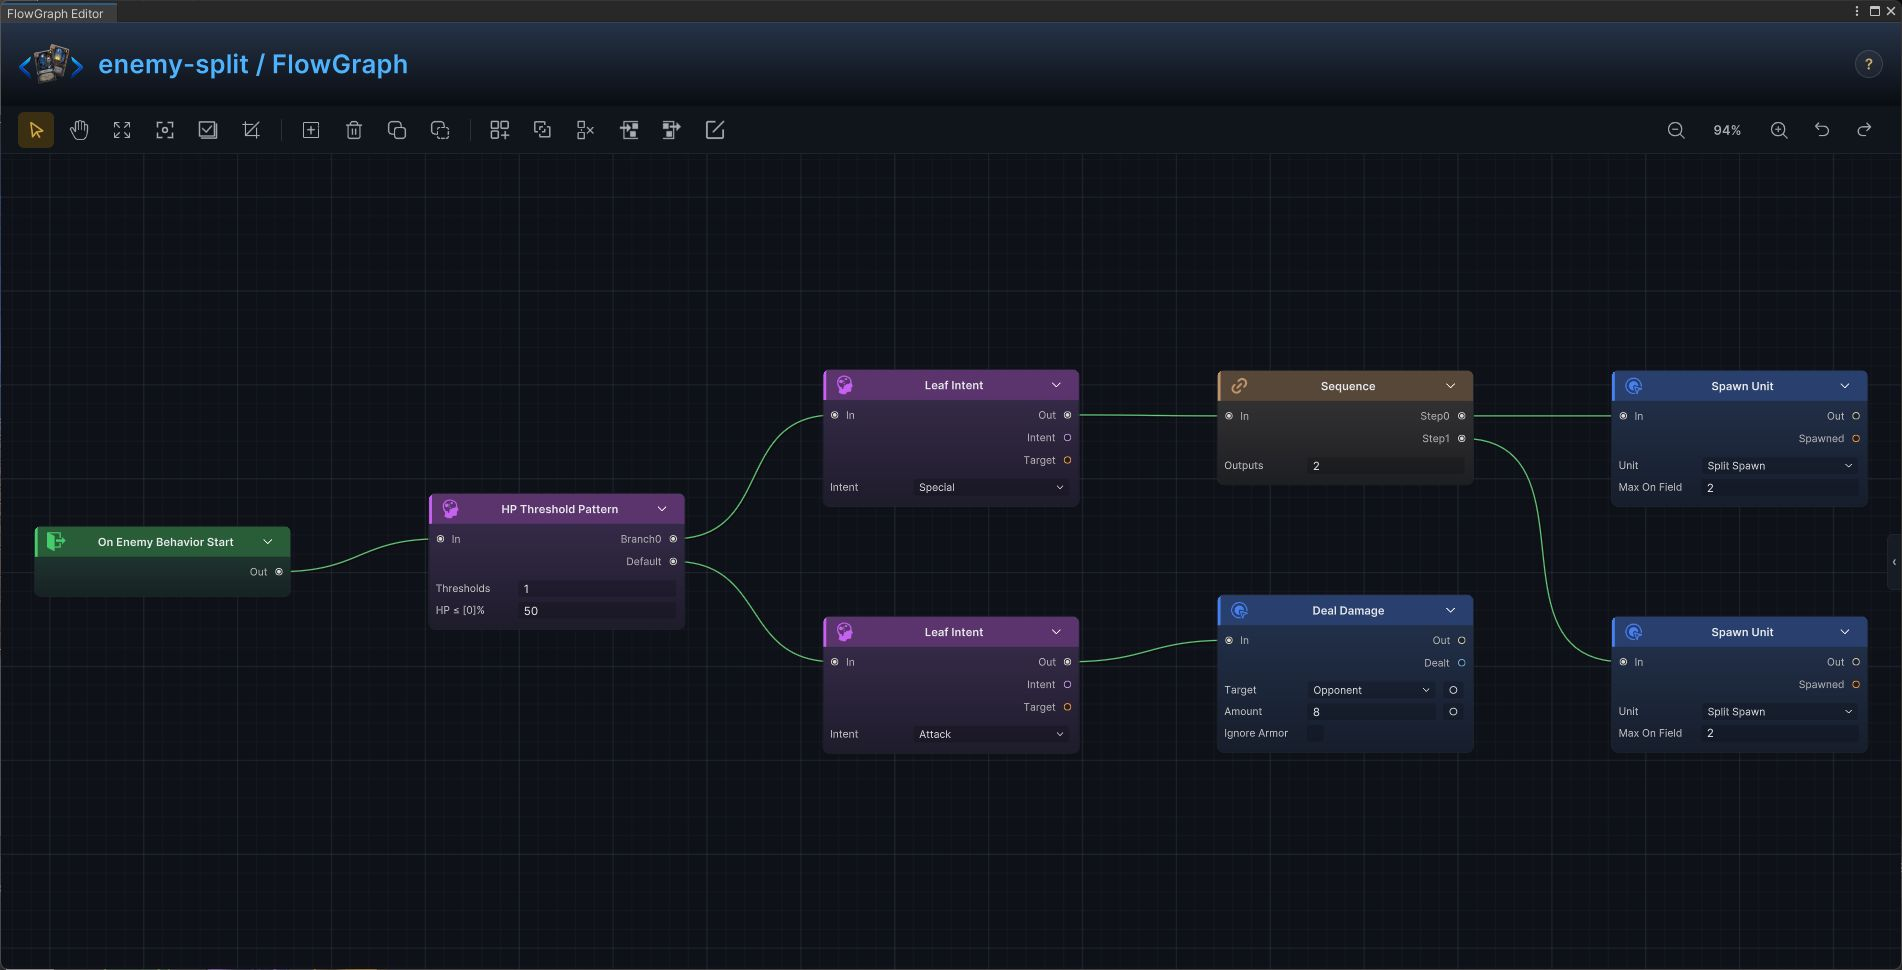Expand the right side panel handle

click(1894, 562)
